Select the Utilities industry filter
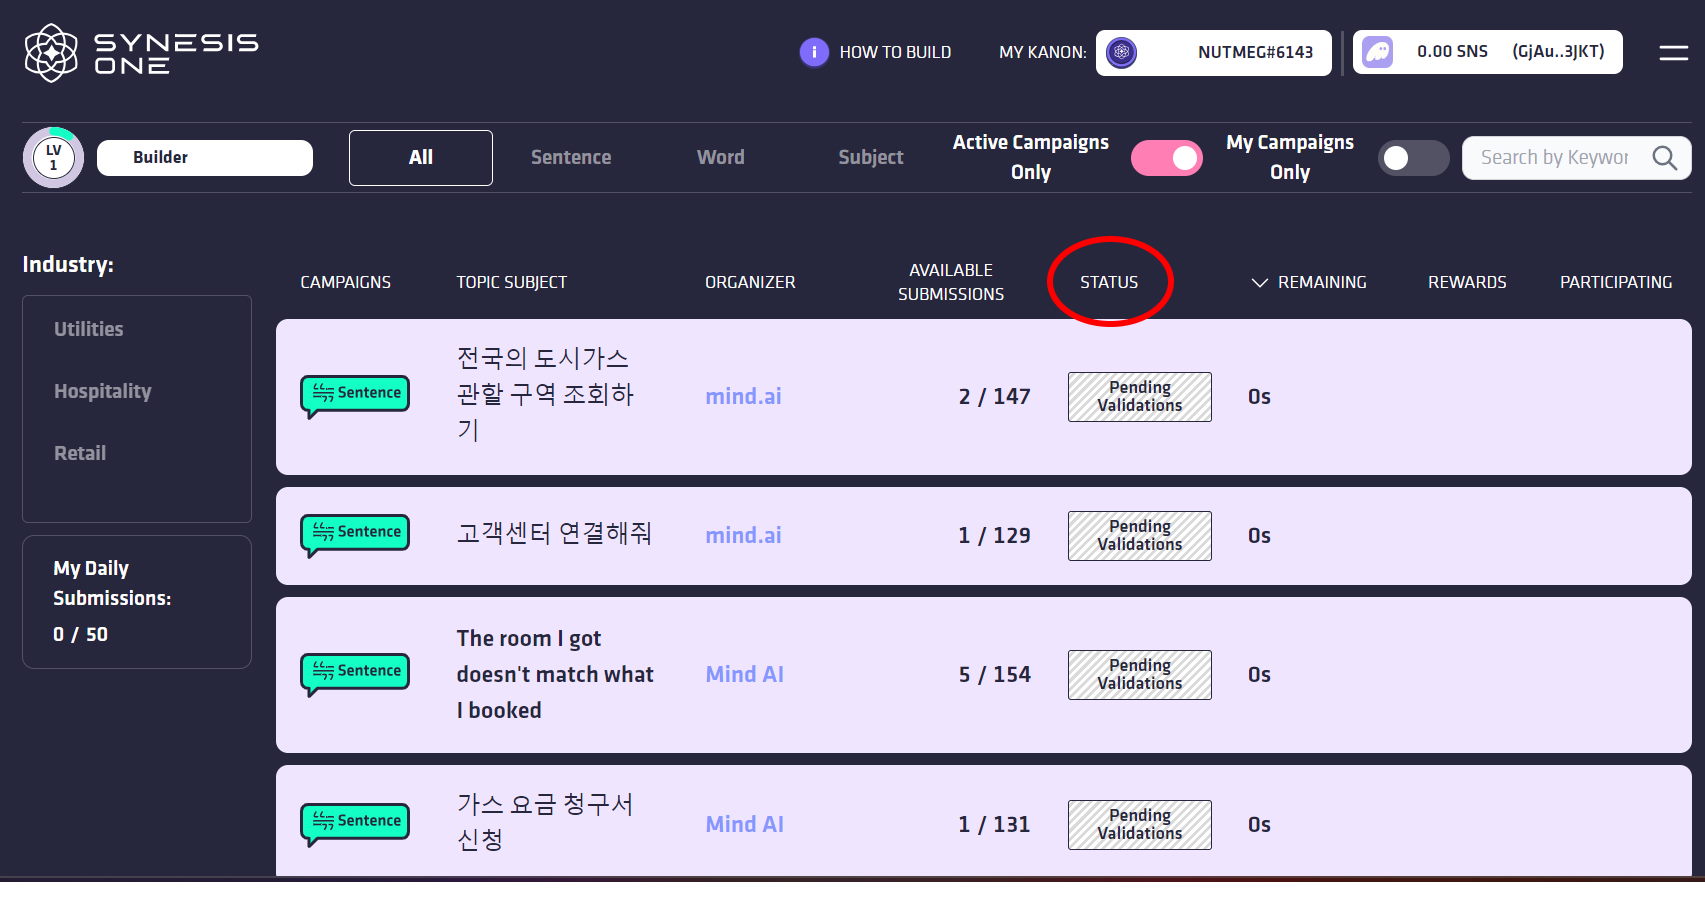Viewport: 1705px width, 900px height. point(89,329)
